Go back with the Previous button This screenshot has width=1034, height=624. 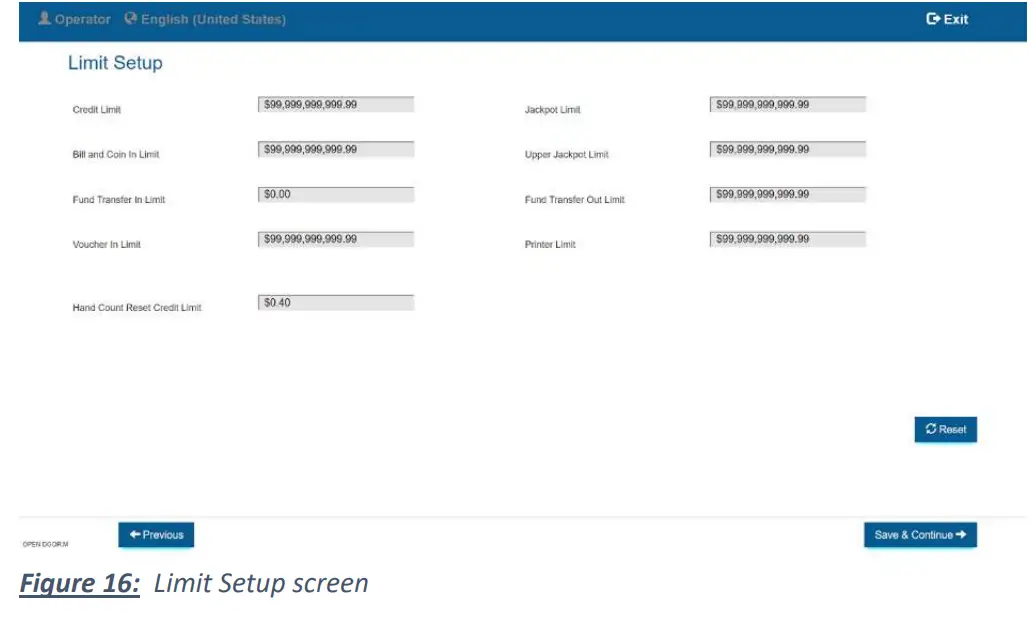pyautogui.click(x=156, y=535)
